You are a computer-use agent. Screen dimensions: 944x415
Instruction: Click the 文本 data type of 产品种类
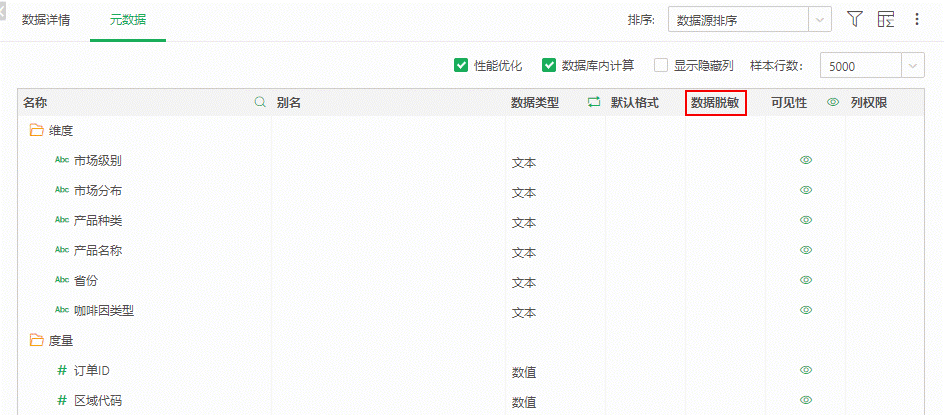coord(524,222)
